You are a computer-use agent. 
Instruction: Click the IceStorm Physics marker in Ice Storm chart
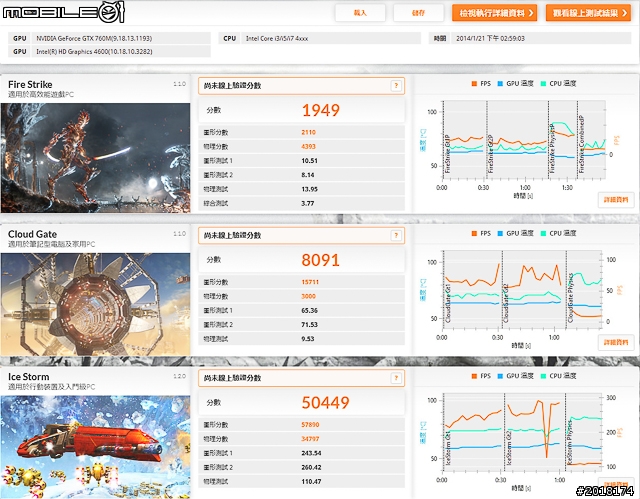click(569, 442)
